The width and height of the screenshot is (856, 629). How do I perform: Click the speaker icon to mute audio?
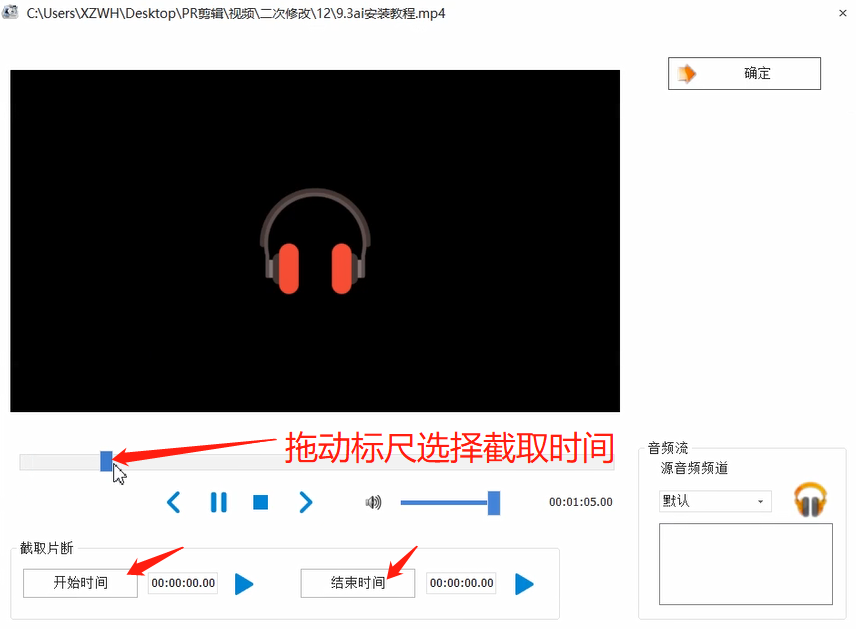pos(372,502)
